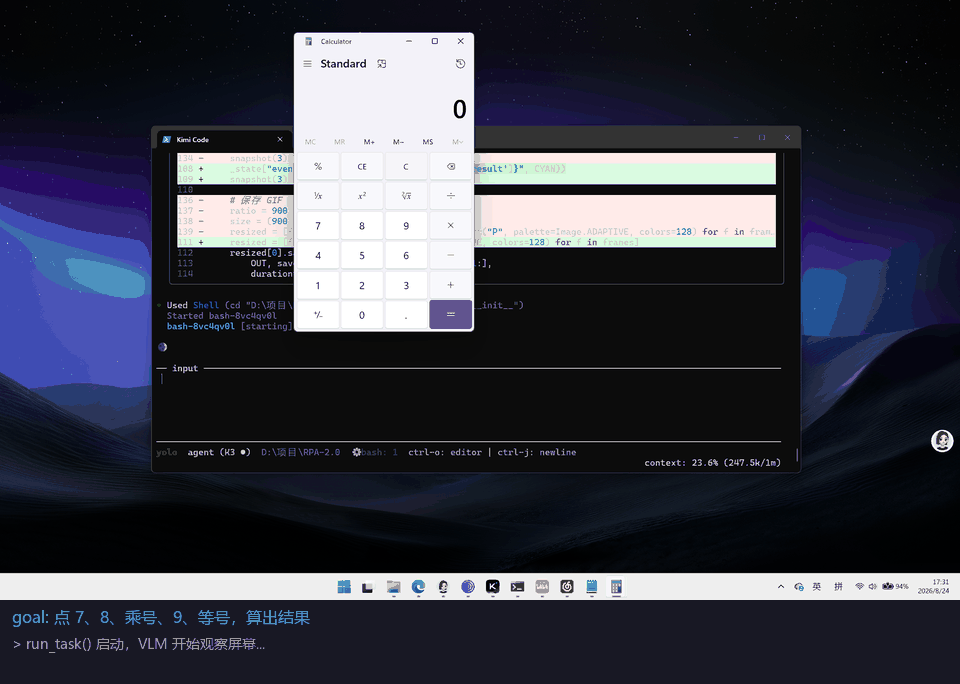The width and height of the screenshot is (960, 684).
Task: Open the Notepad icon in taskbar
Action: (x=591, y=587)
